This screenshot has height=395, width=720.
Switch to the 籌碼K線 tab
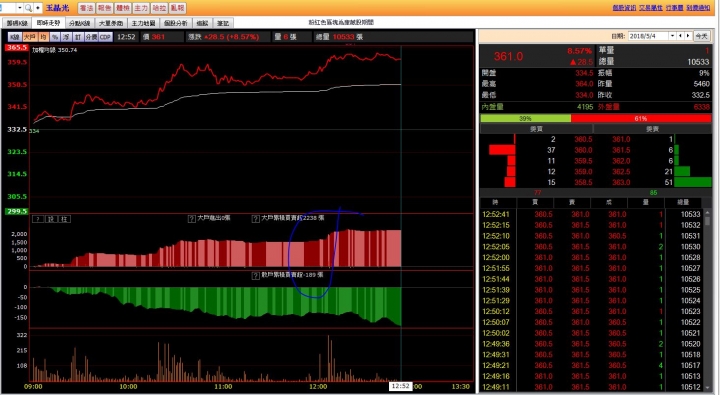click(17, 23)
